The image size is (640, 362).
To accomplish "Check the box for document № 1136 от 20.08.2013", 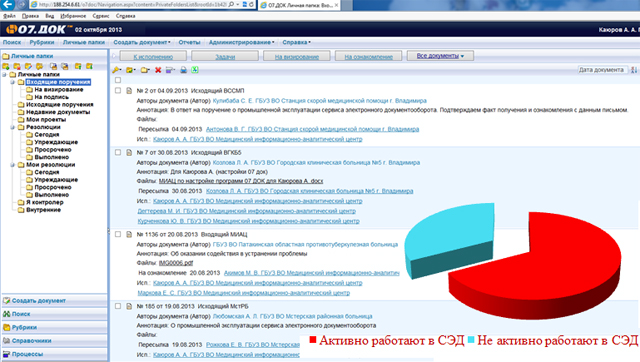I will point(118,234).
